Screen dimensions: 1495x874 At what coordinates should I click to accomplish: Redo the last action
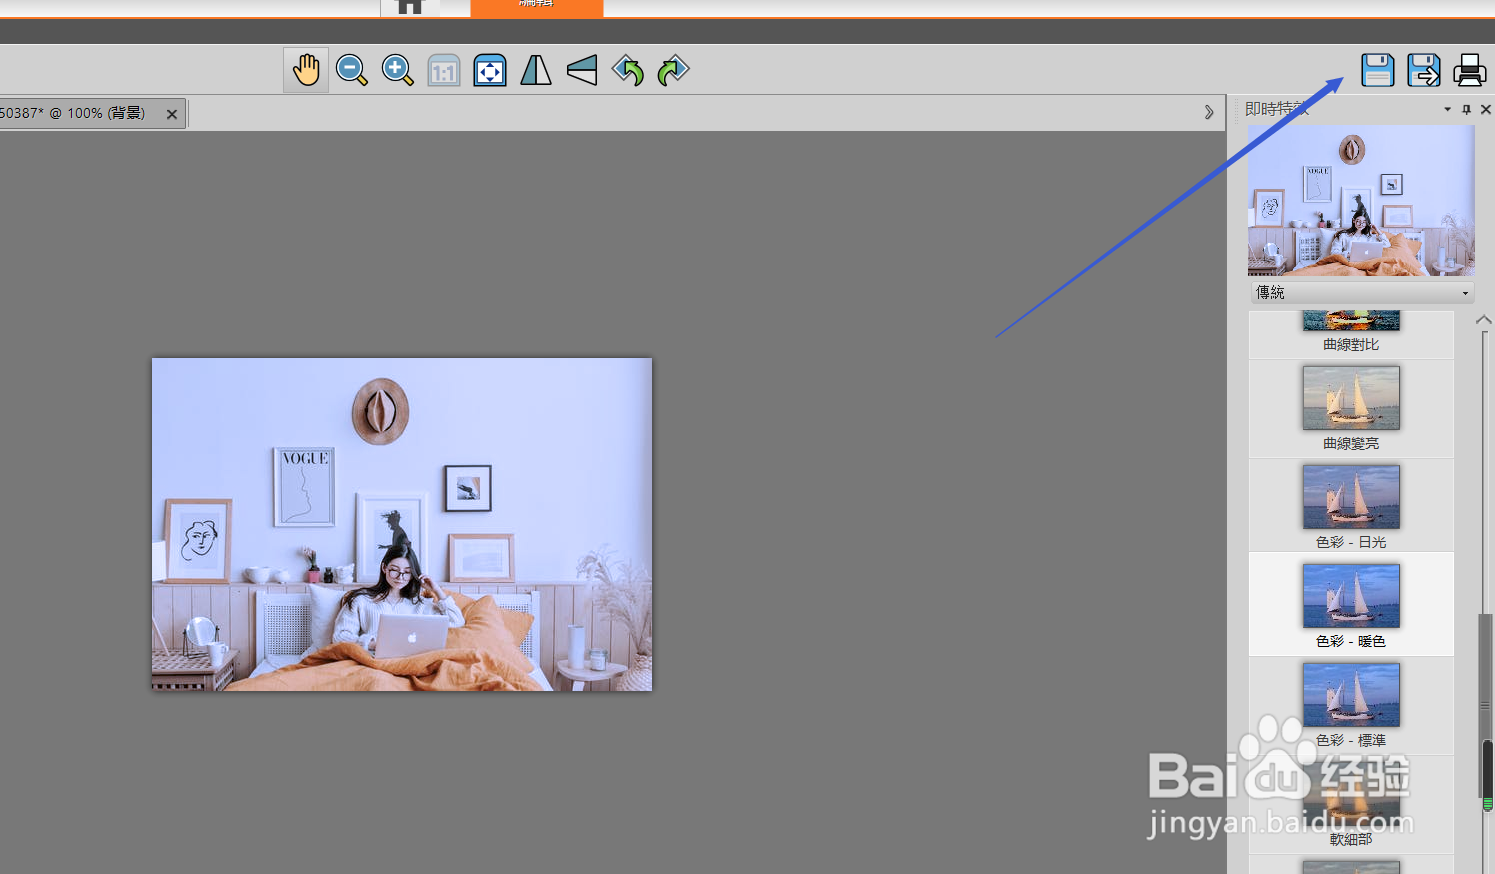pyautogui.click(x=674, y=70)
